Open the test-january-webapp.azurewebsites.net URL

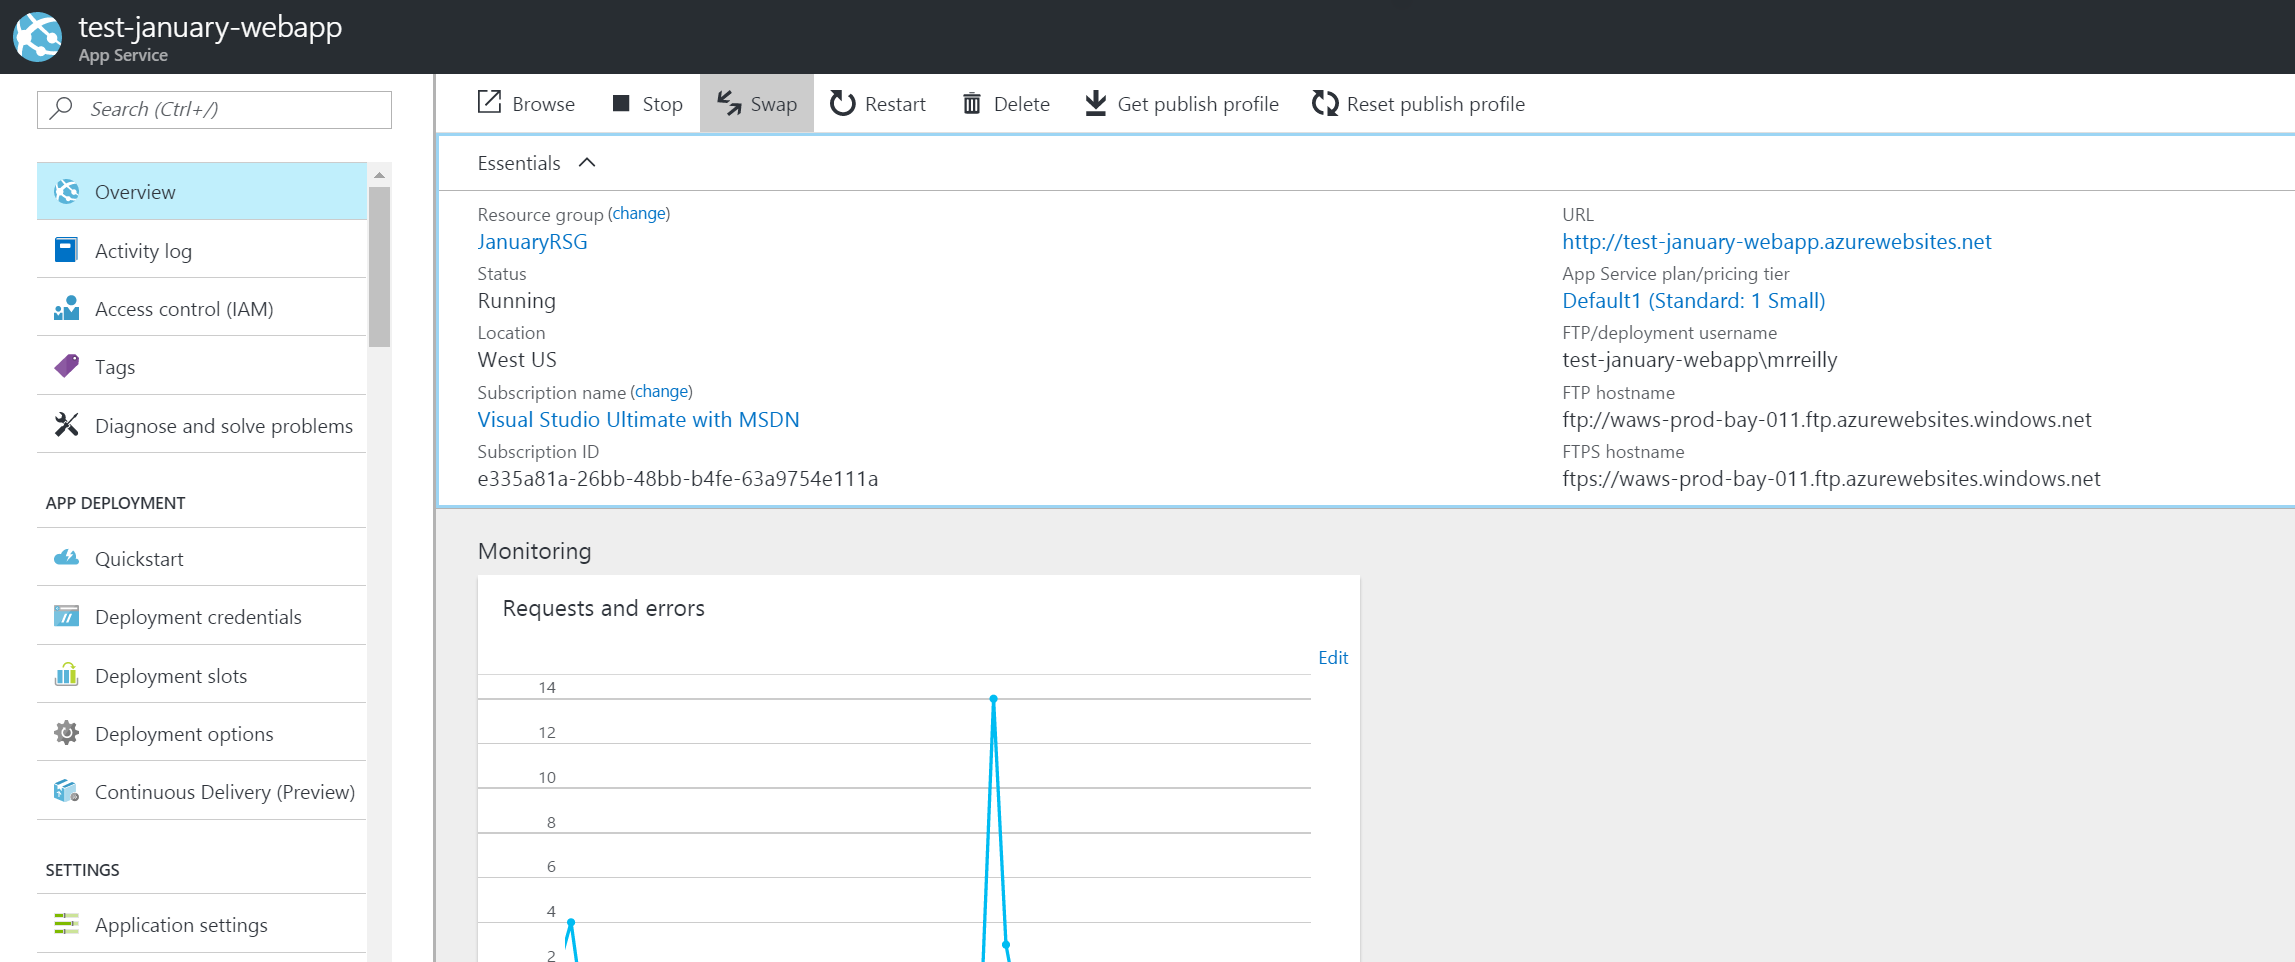click(1777, 242)
